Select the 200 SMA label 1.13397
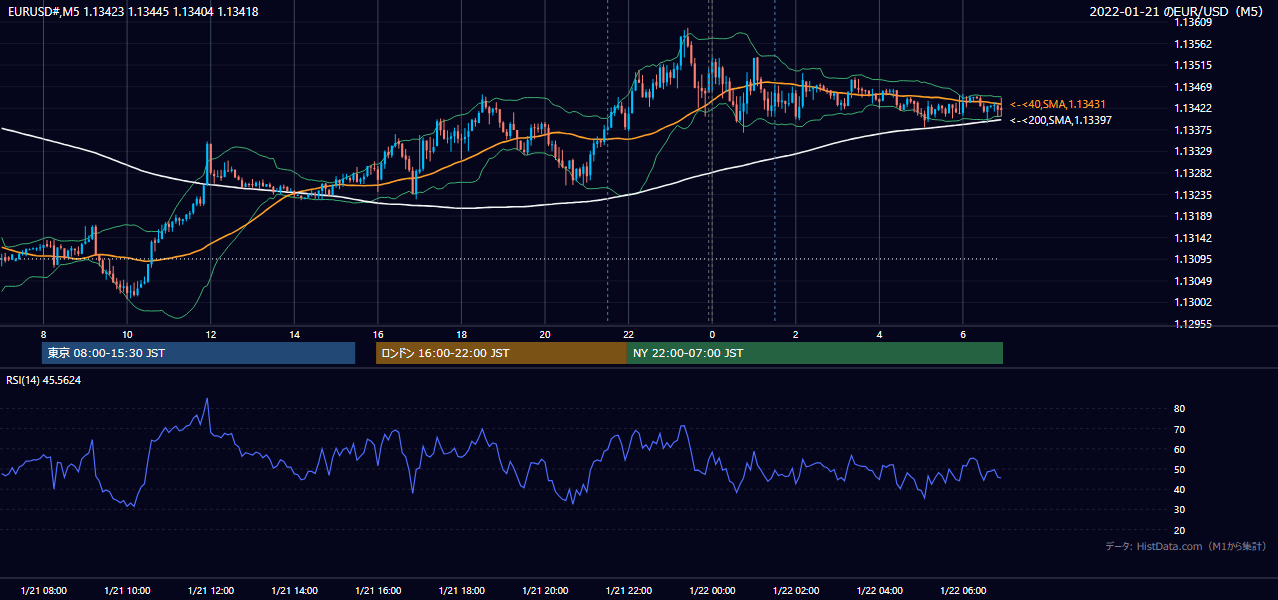 [x=1060, y=120]
